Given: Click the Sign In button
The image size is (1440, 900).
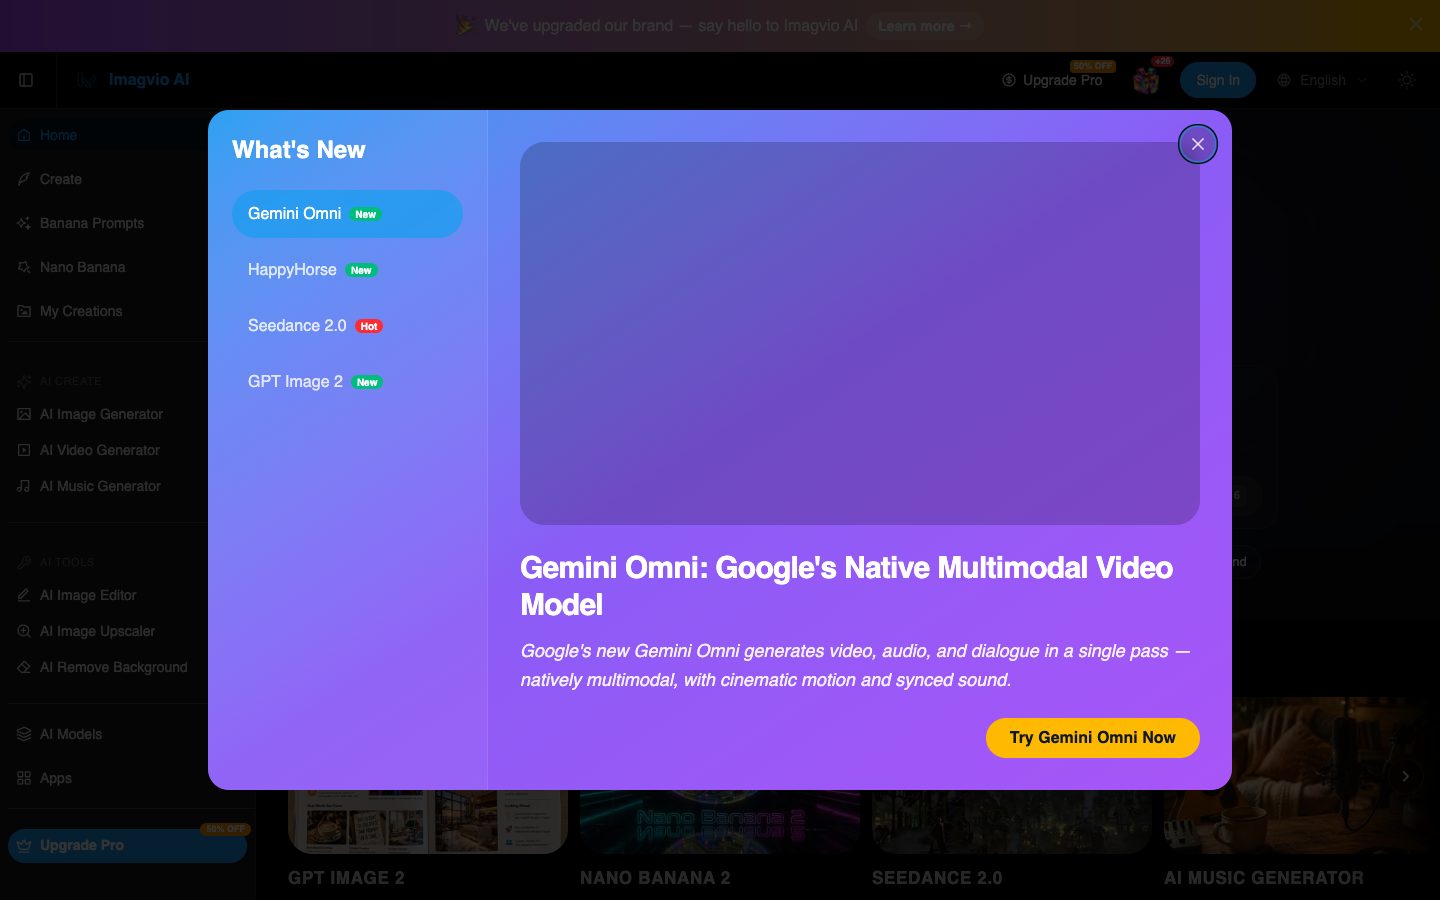Looking at the screenshot, I should tap(1217, 80).
